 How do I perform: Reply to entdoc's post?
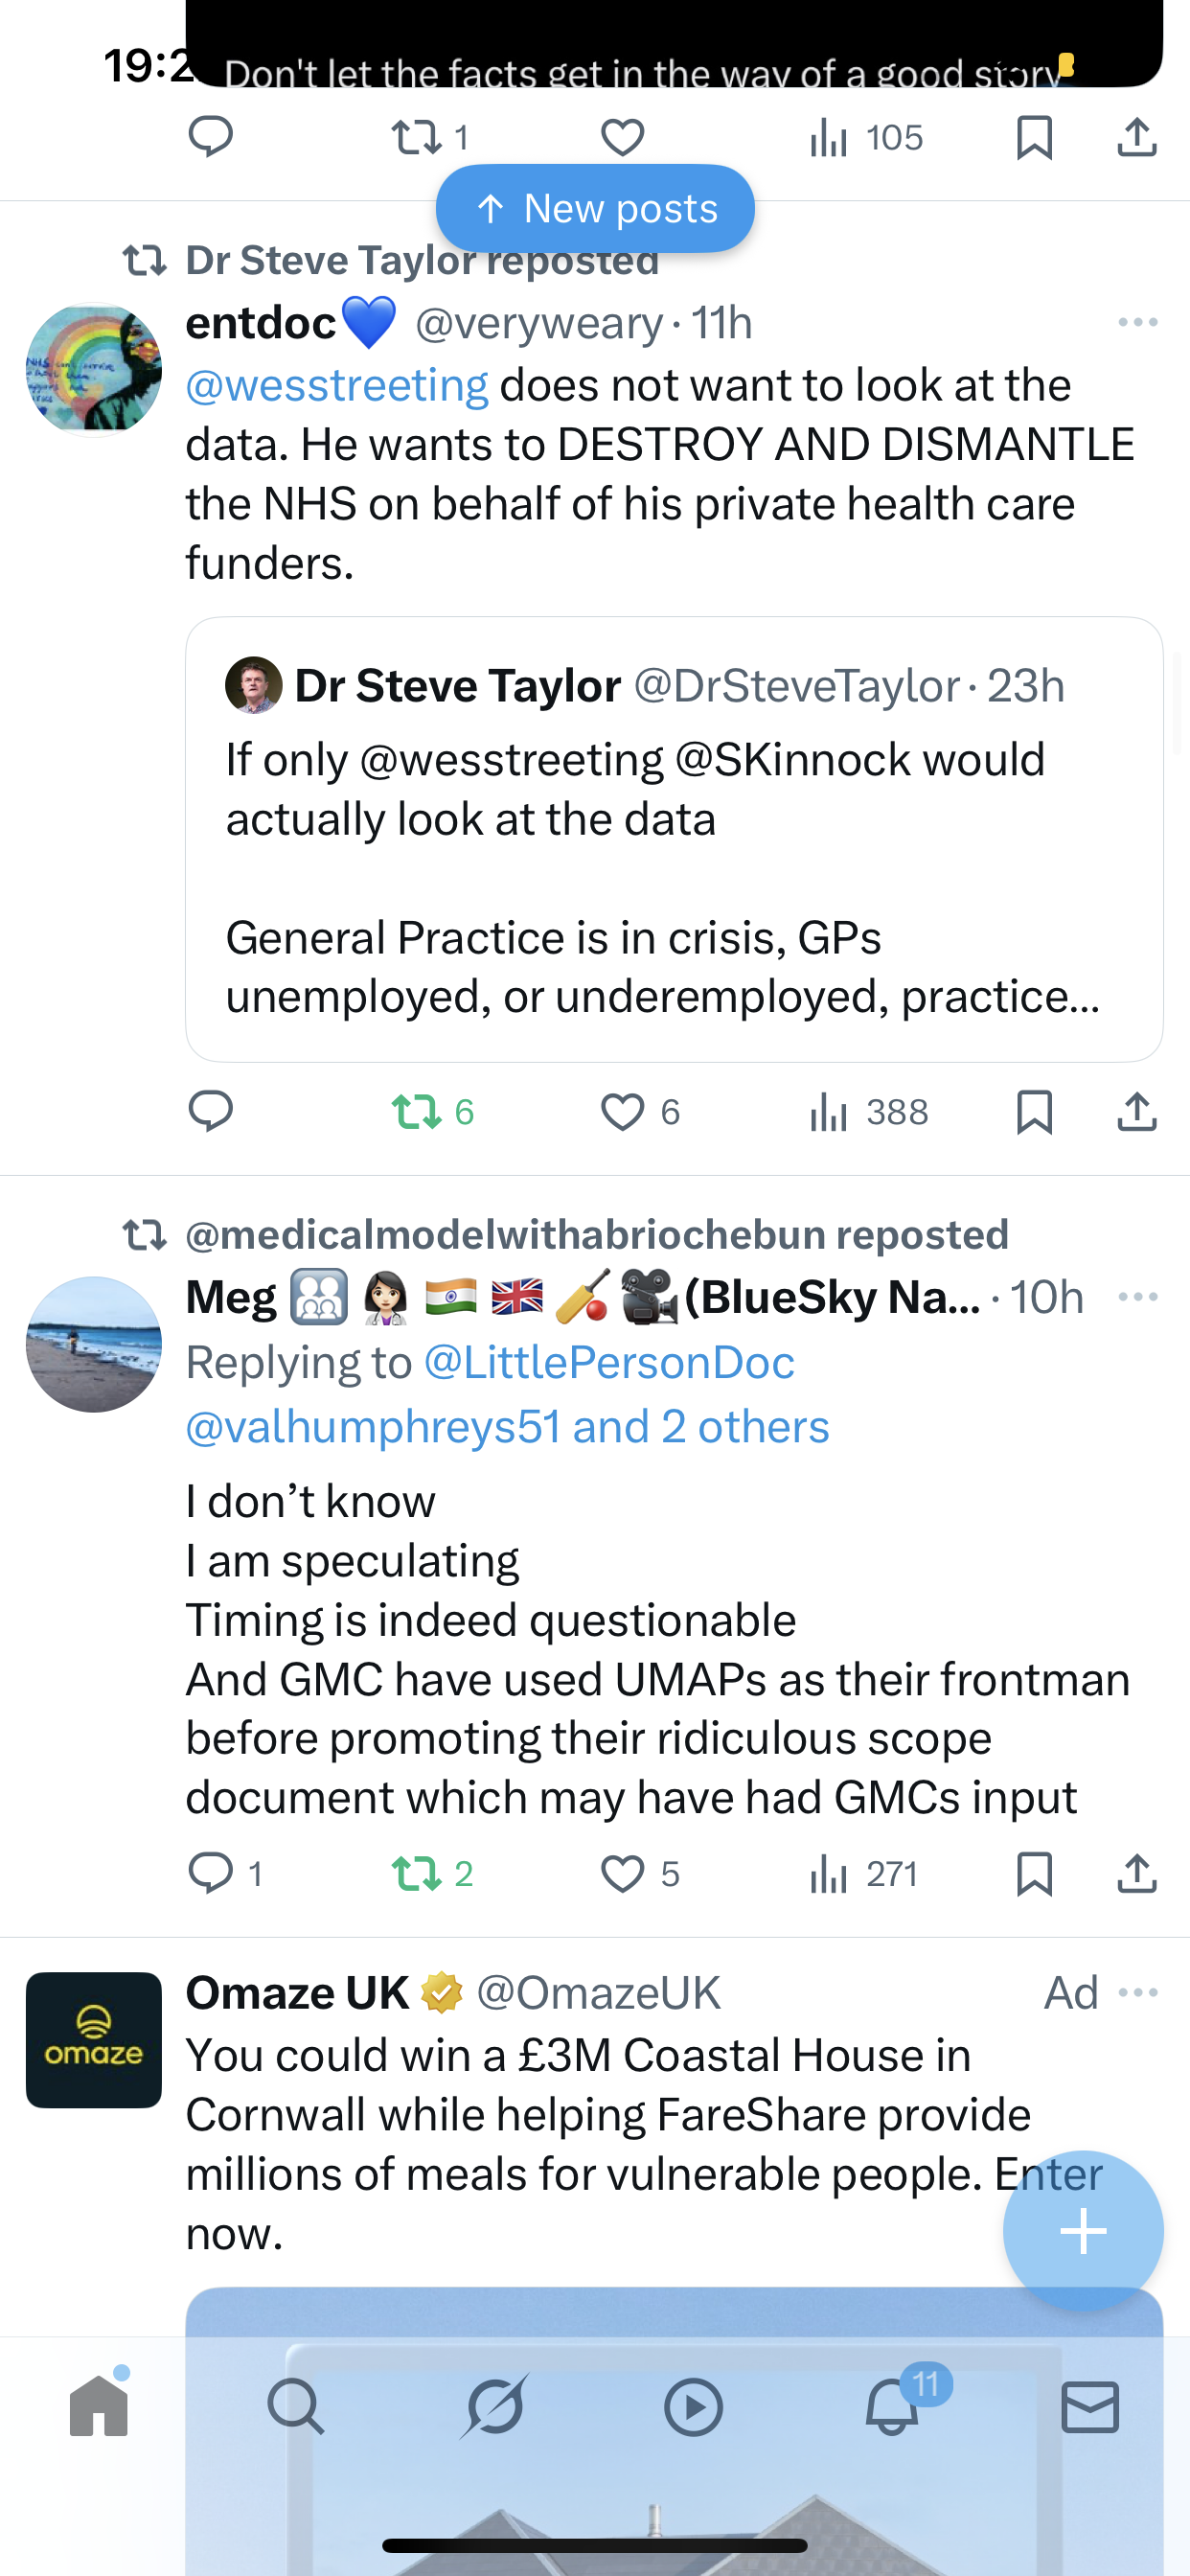[211, 1112]
